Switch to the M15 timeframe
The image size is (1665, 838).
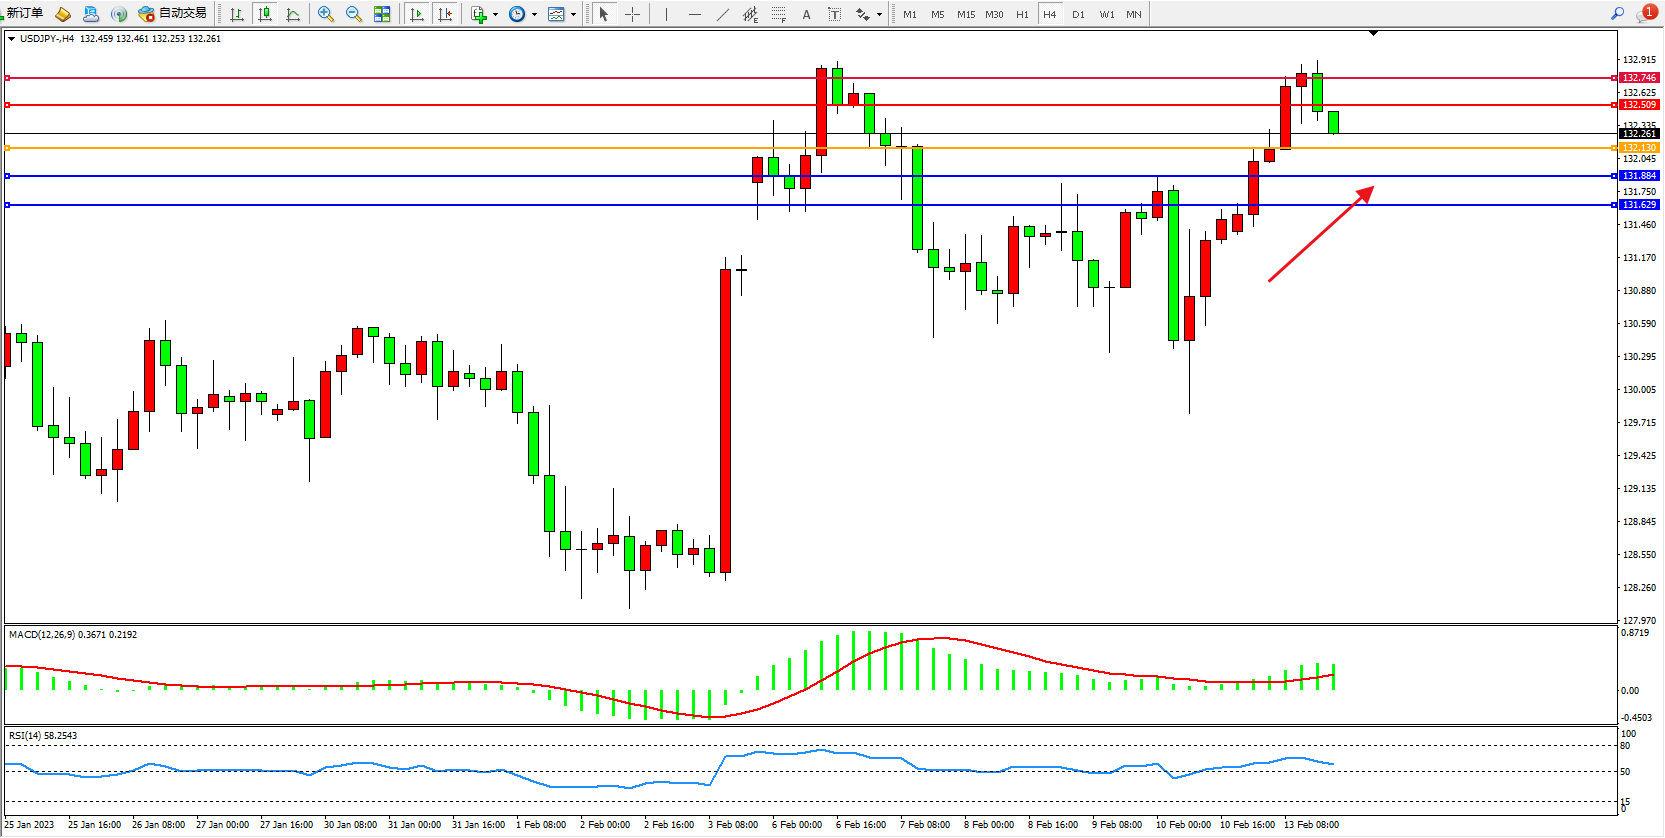tap(965, 14)
